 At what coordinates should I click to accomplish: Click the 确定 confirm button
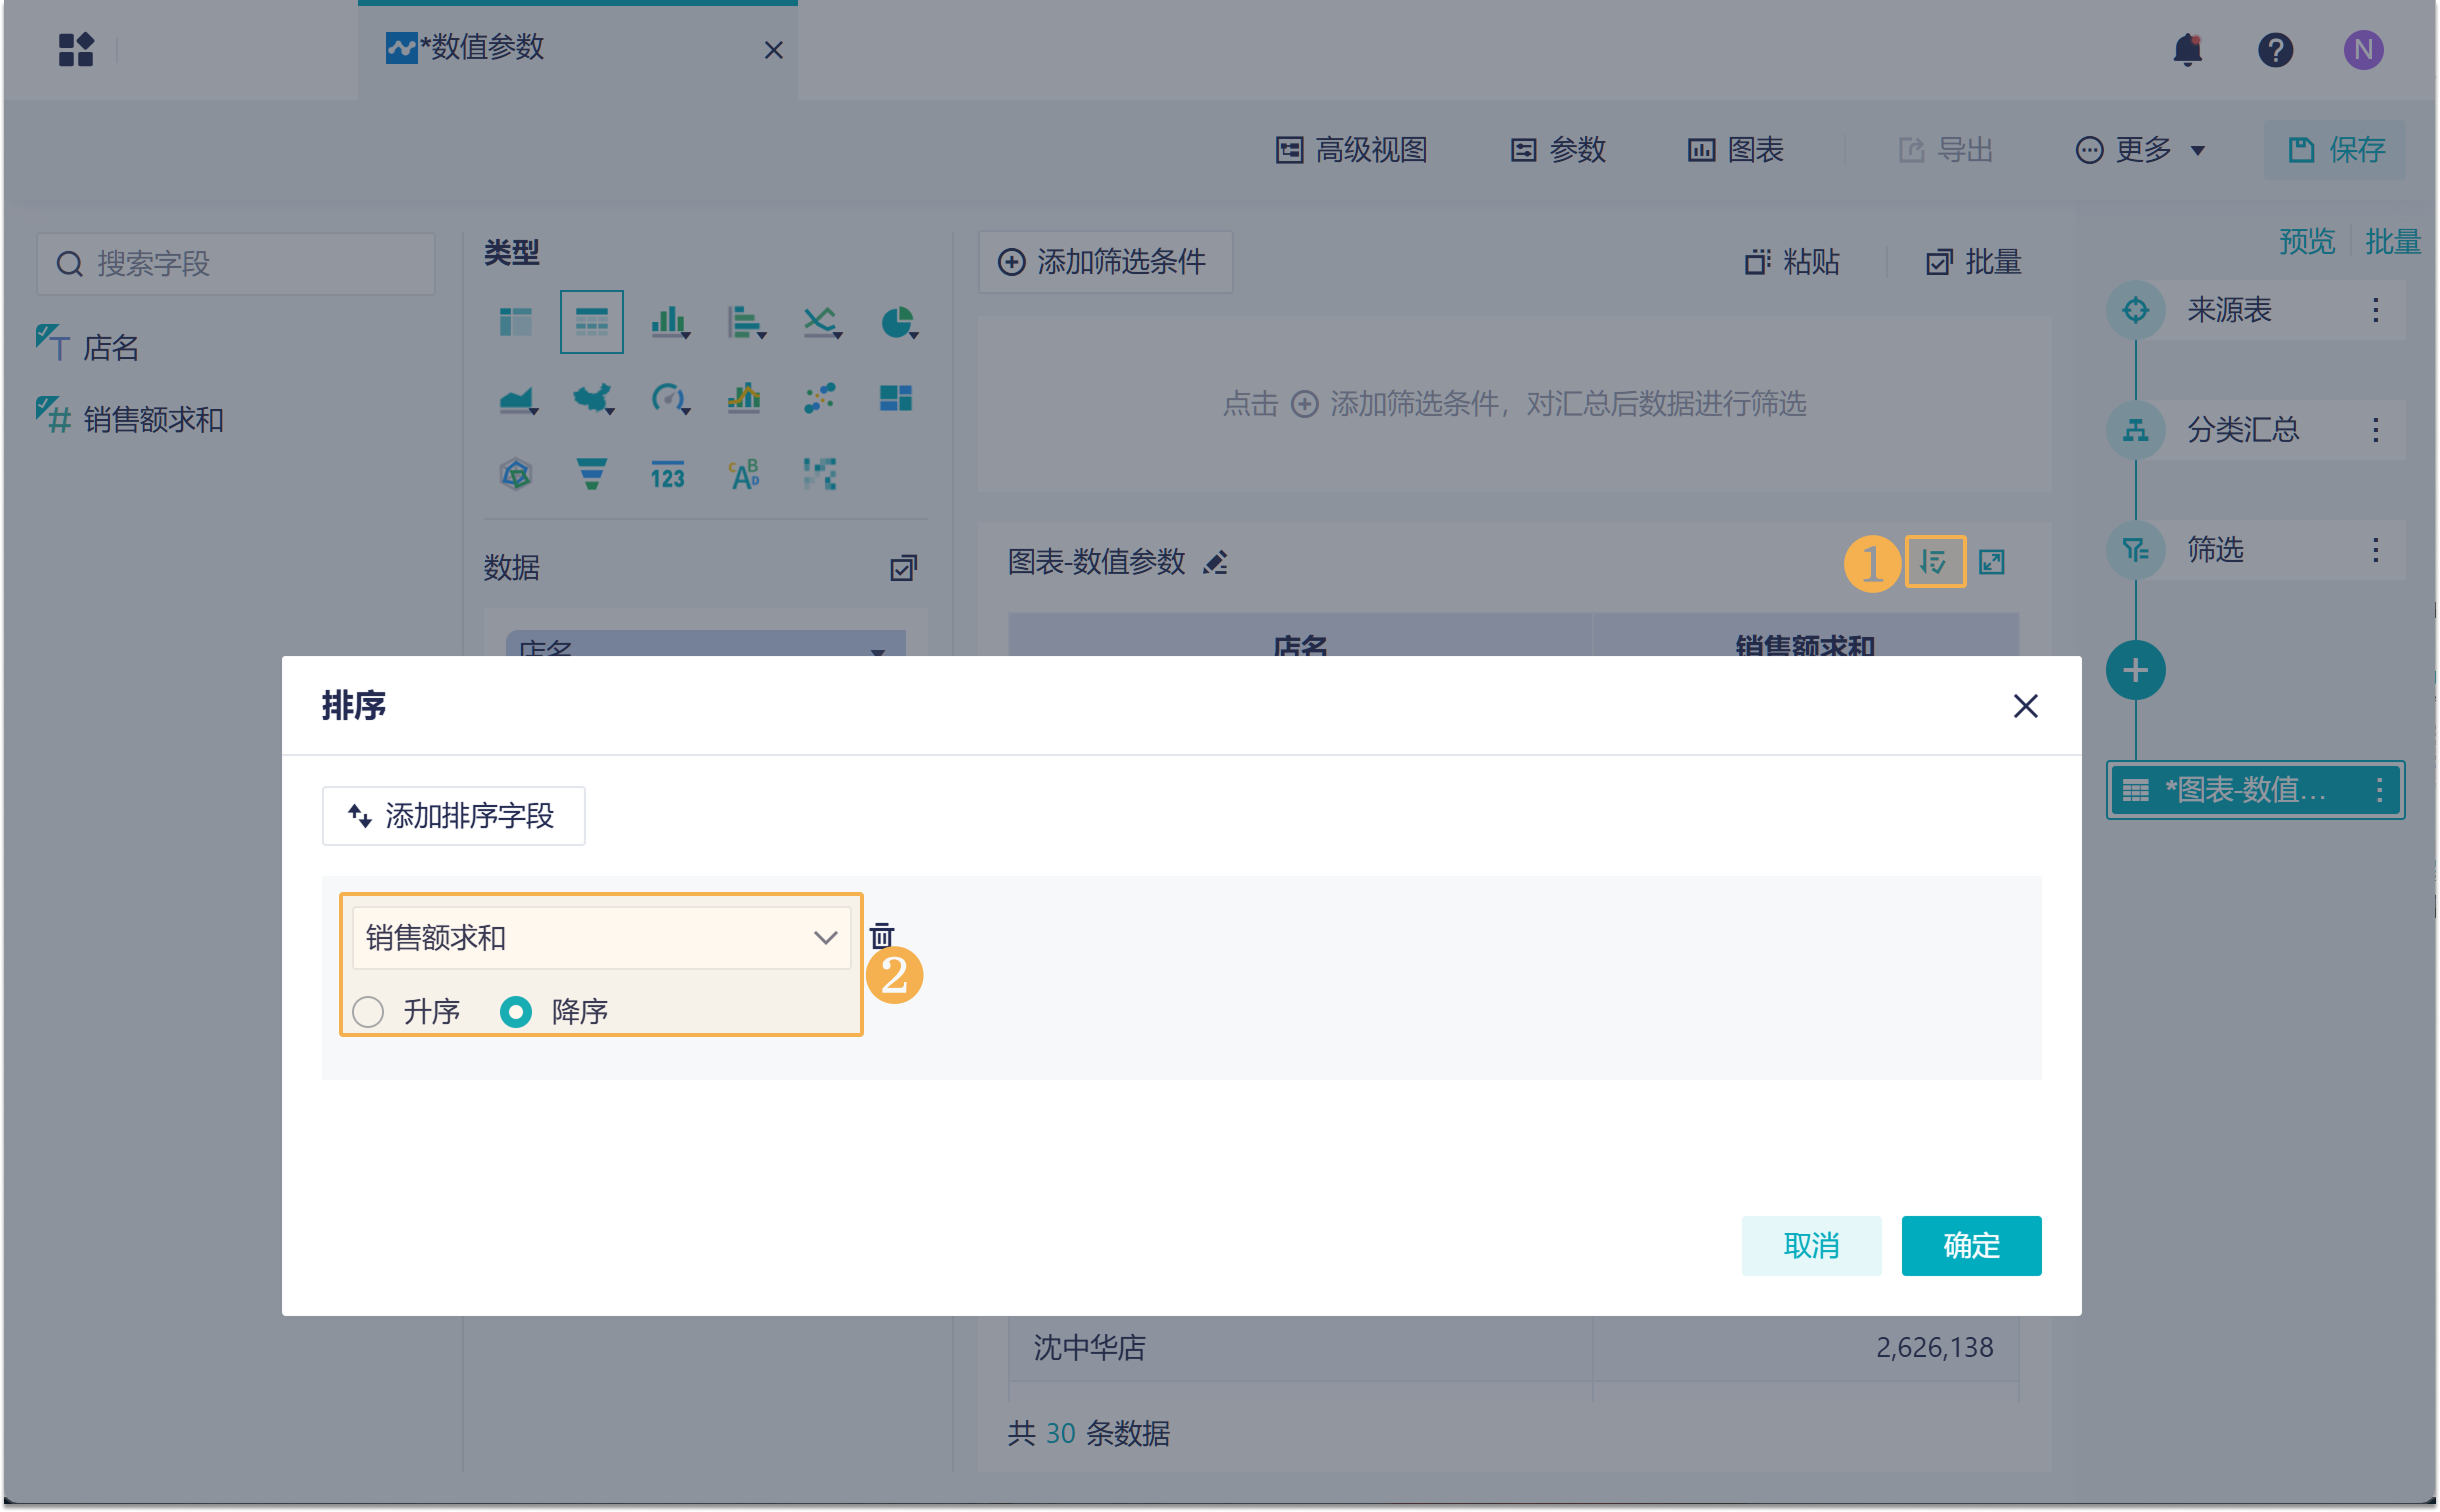pyautogui.click(x=1970, y=1245)
